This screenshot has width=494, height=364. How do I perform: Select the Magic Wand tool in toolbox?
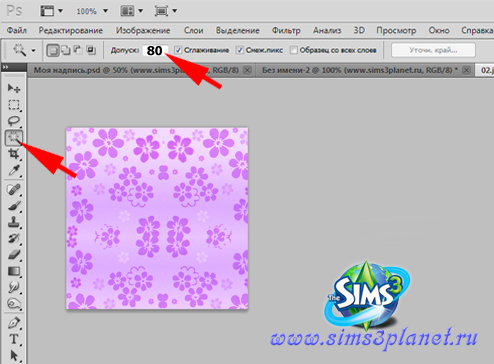(14, 137)
